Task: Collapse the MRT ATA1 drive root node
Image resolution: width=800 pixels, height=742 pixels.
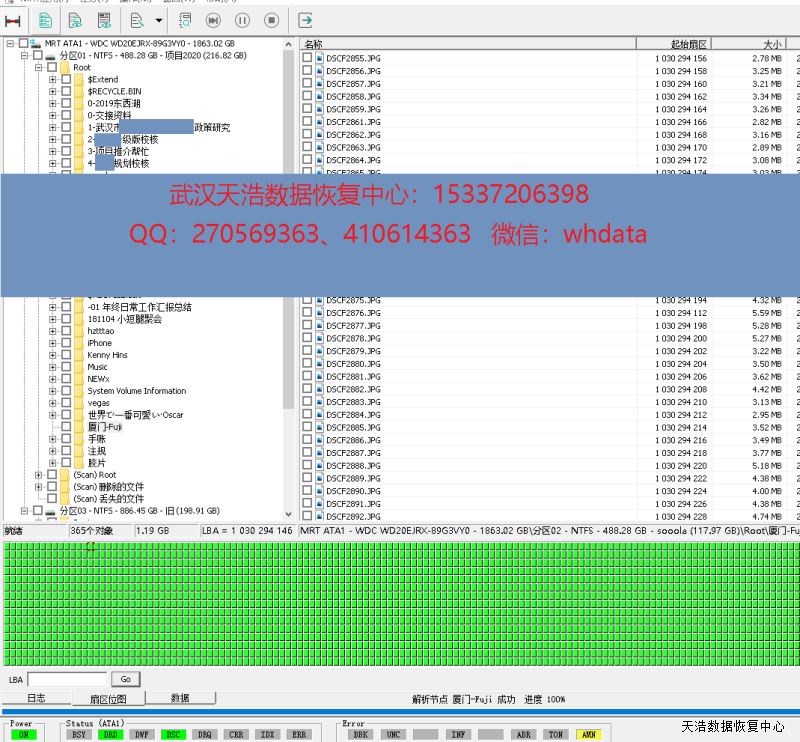Action: (x=10, y=44)
